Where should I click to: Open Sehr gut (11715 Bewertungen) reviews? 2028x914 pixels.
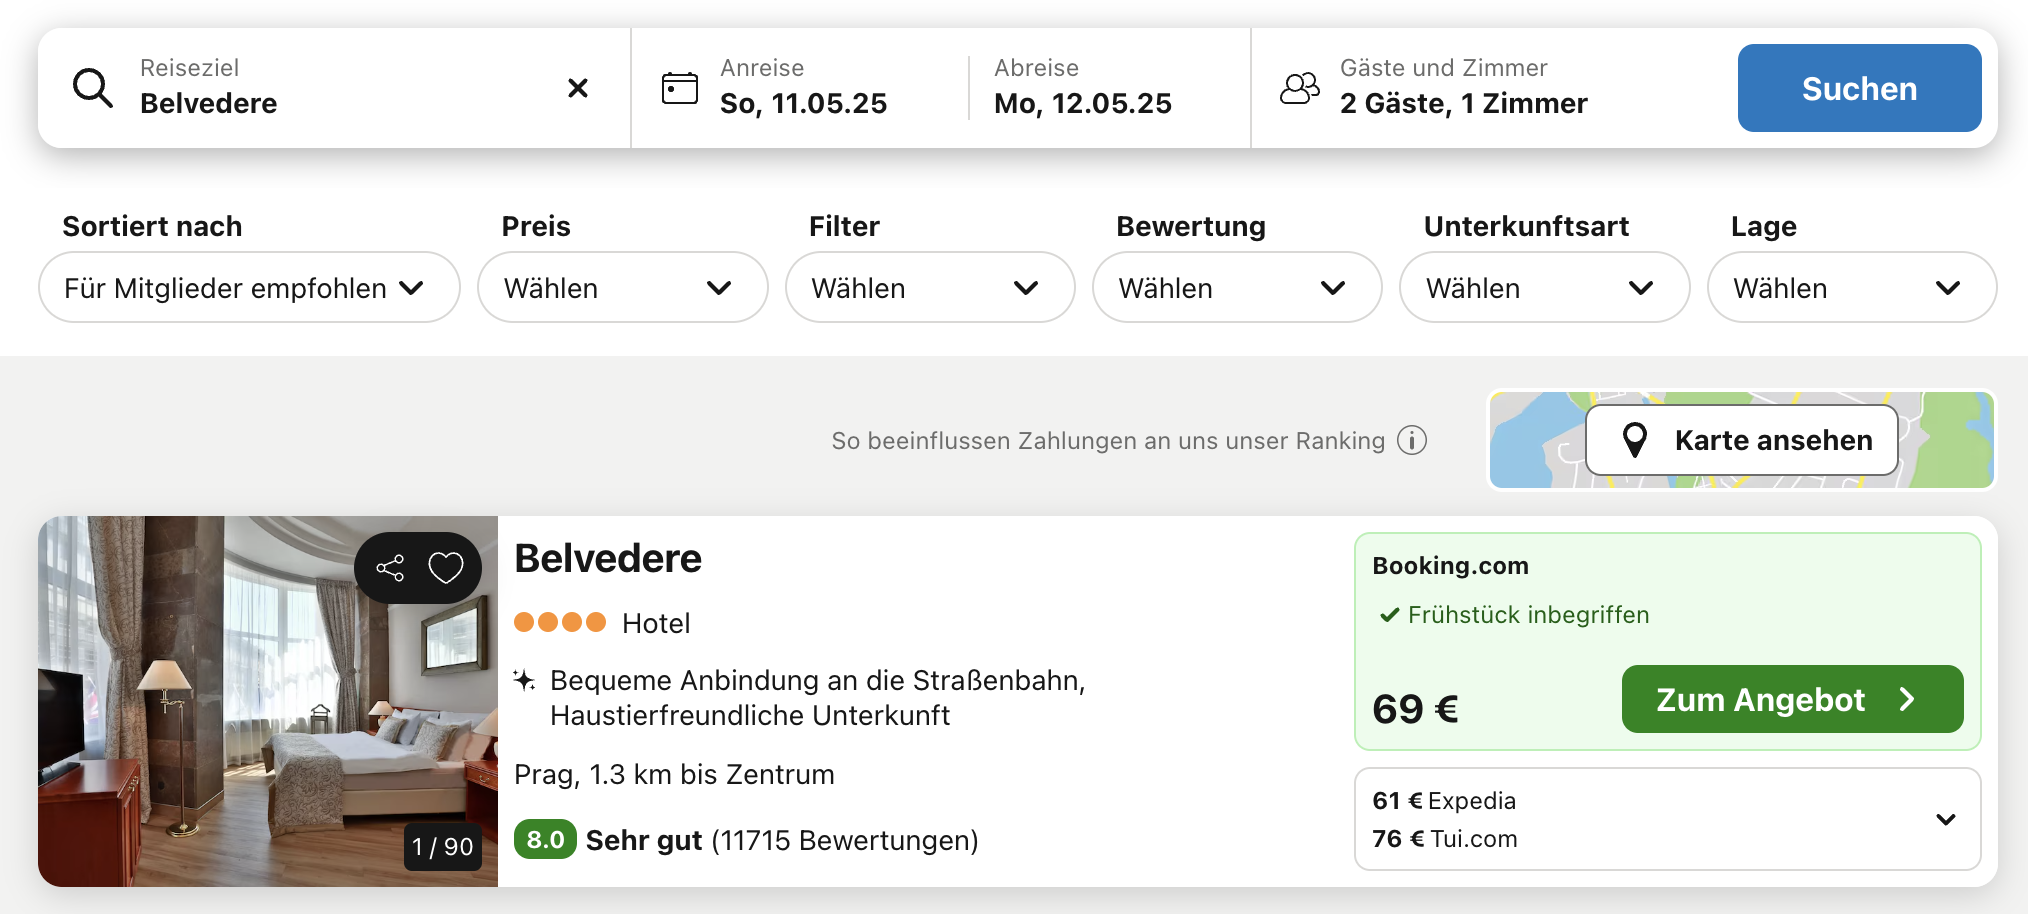tap(782, 840)
